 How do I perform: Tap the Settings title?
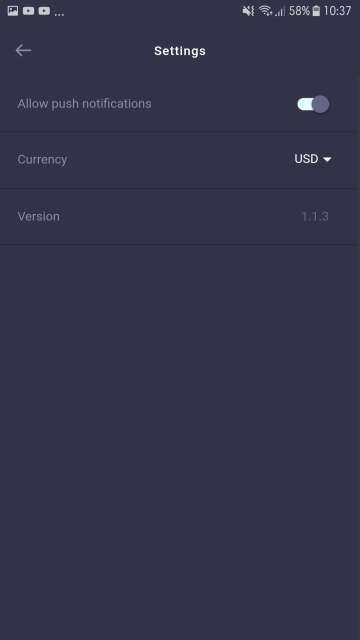180,51
